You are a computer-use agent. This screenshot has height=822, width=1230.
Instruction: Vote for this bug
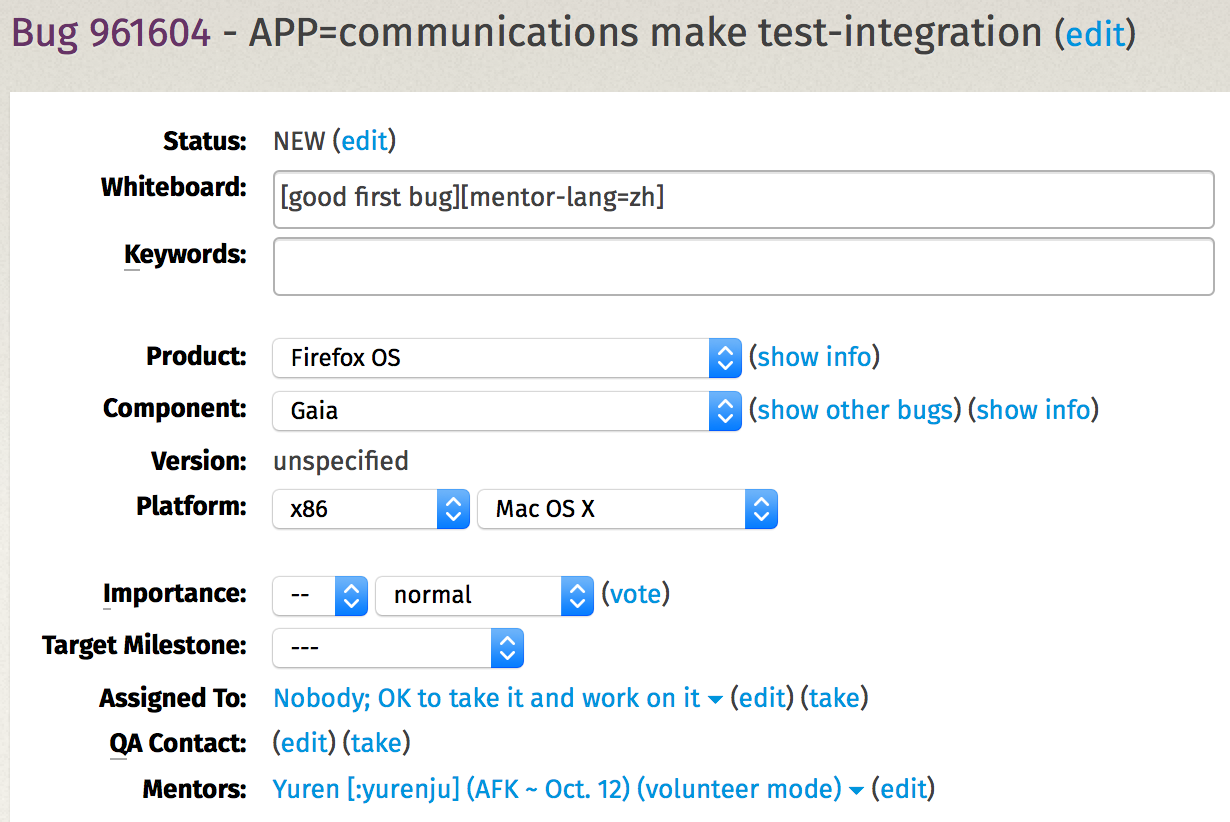635,595
